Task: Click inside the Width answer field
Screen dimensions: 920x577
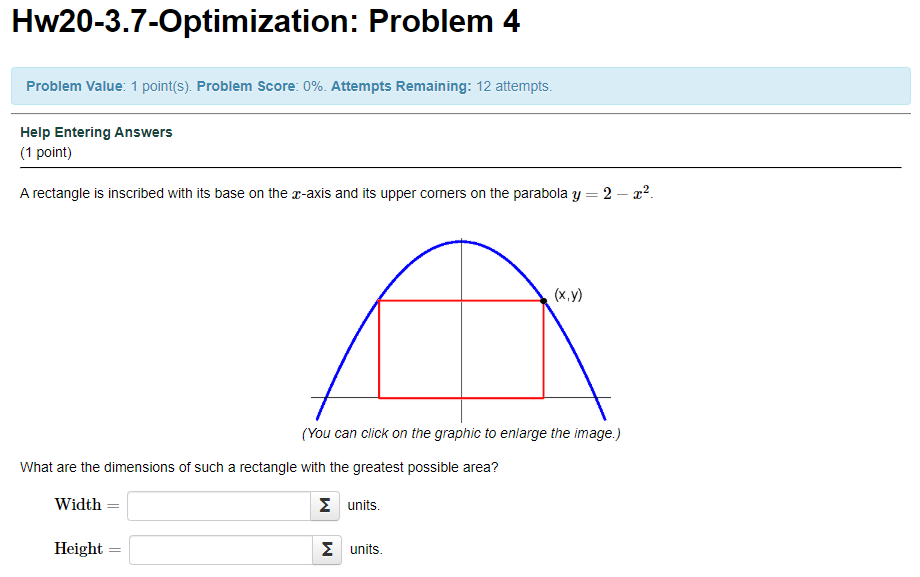Action: (x=218, y=506)
